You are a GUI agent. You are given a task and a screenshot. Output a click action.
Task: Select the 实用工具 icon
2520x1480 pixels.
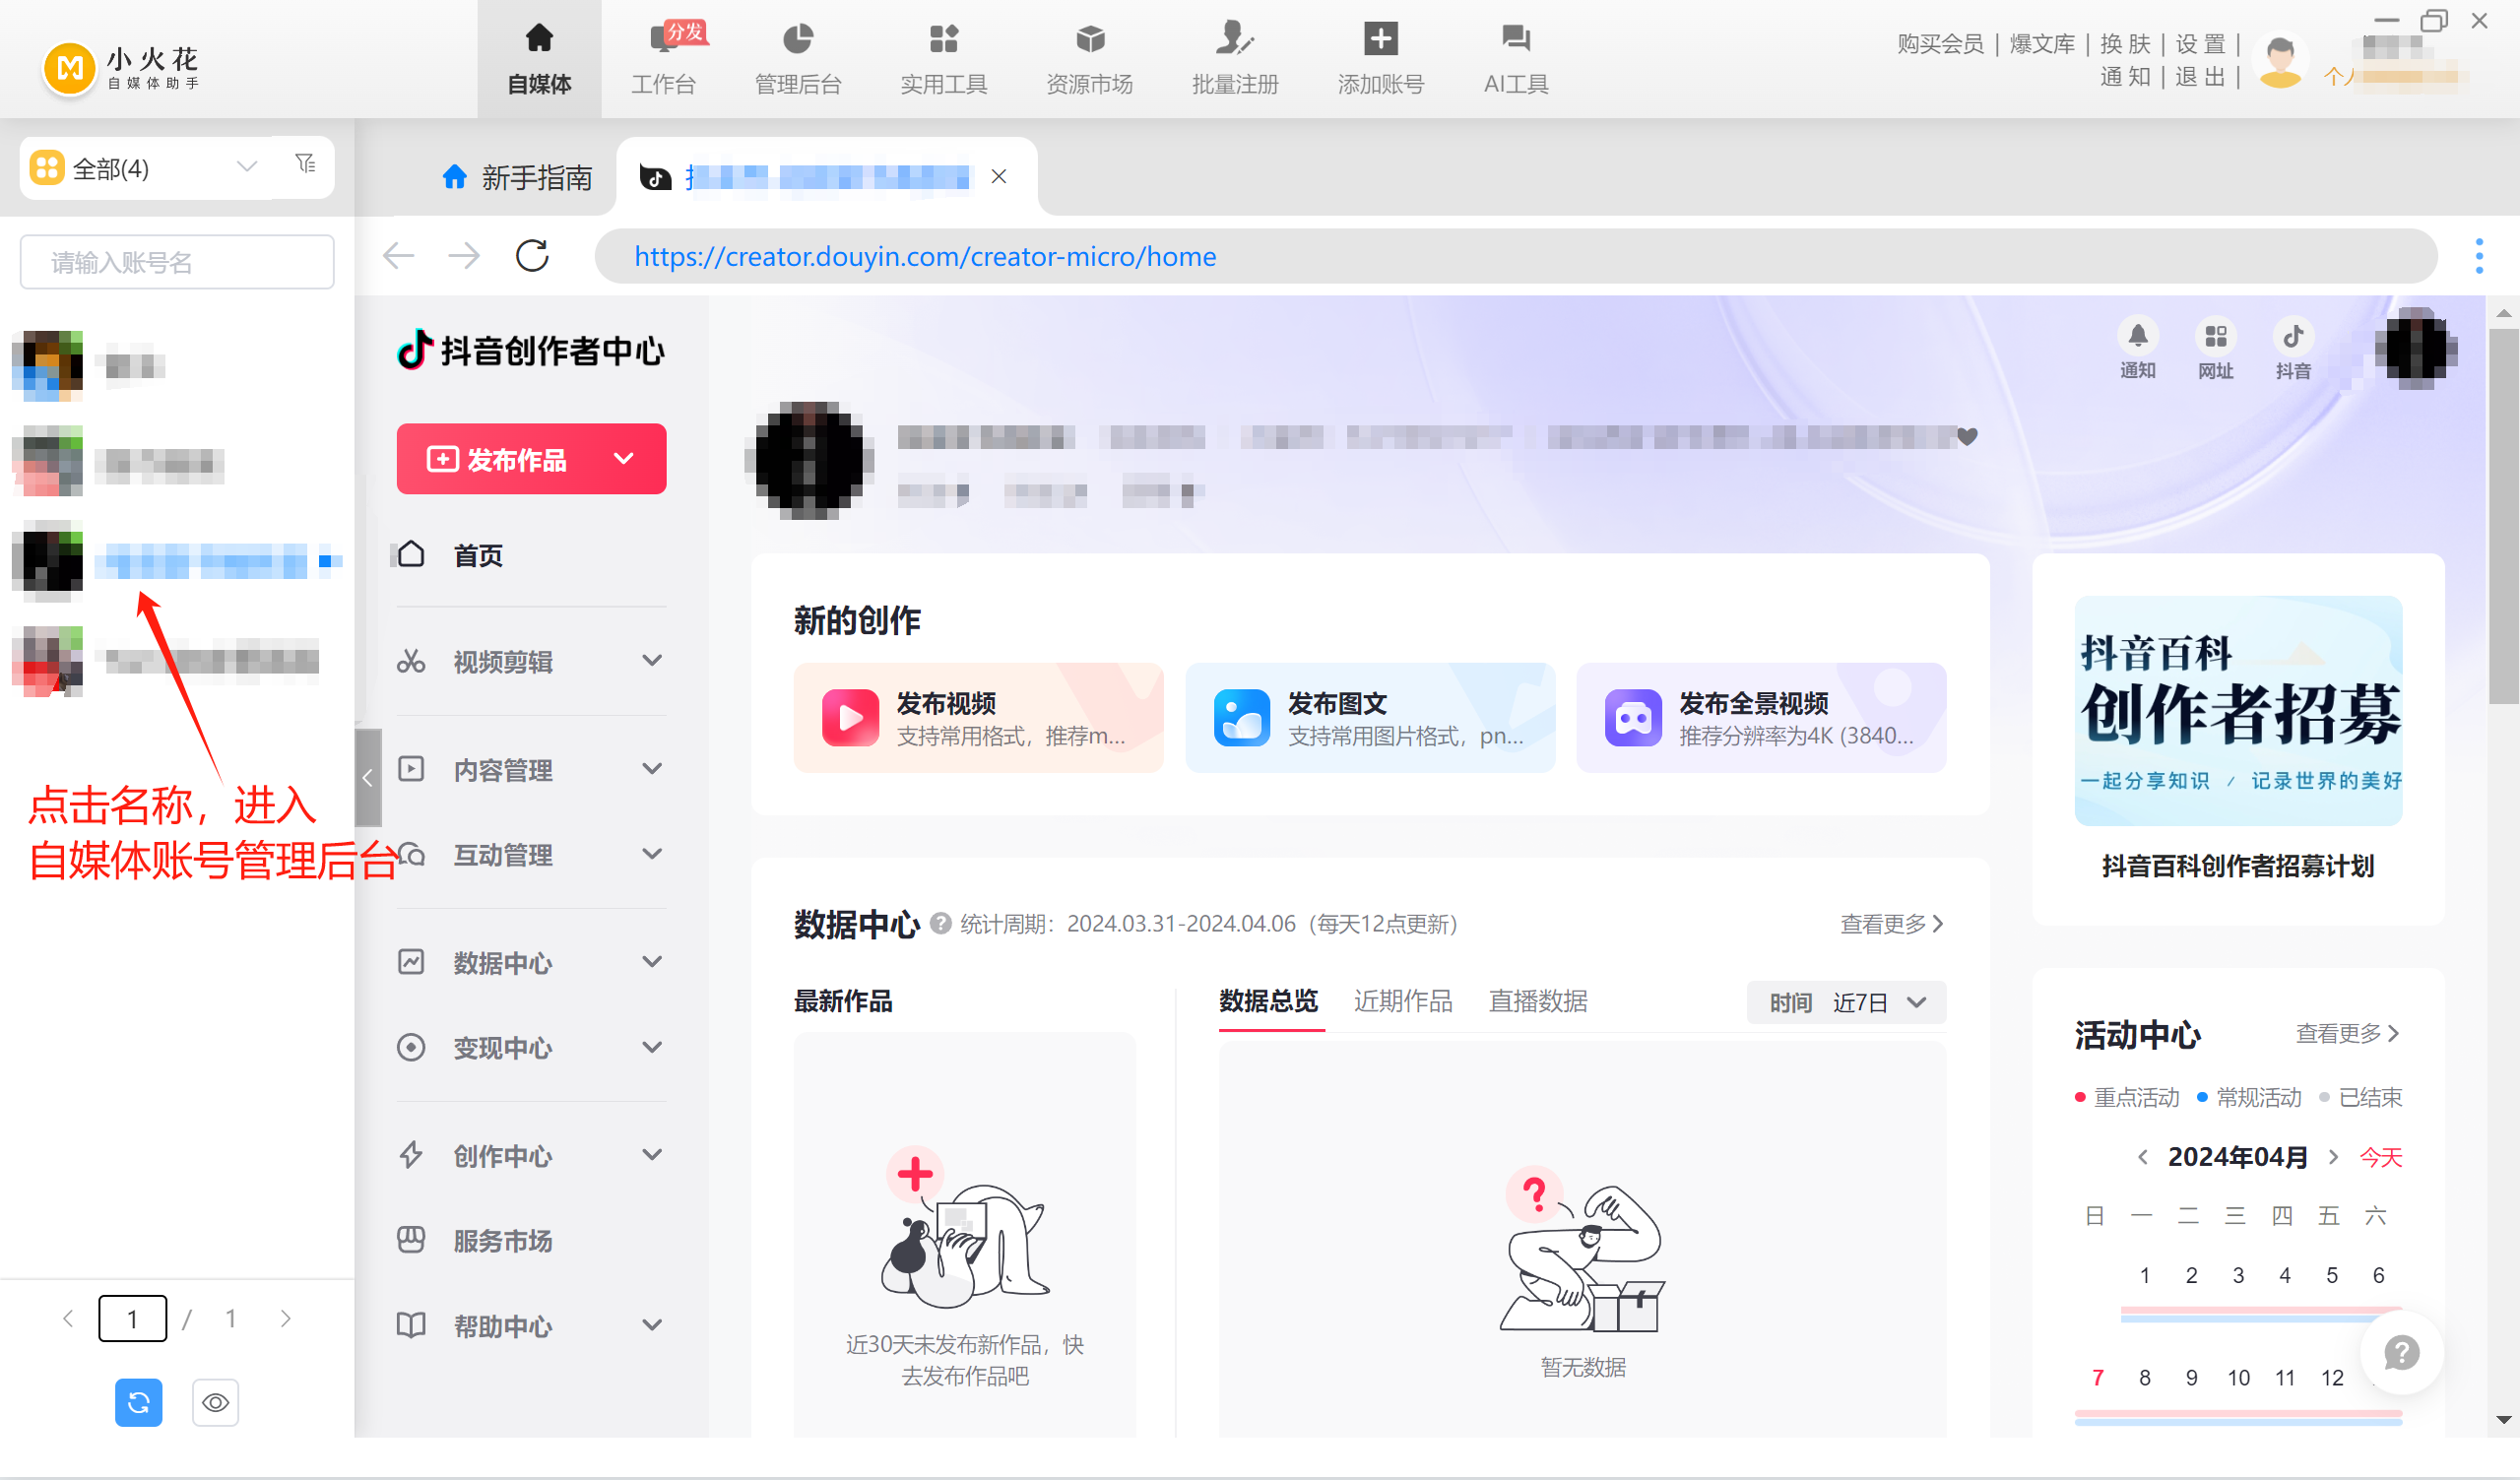click(941, 55)
